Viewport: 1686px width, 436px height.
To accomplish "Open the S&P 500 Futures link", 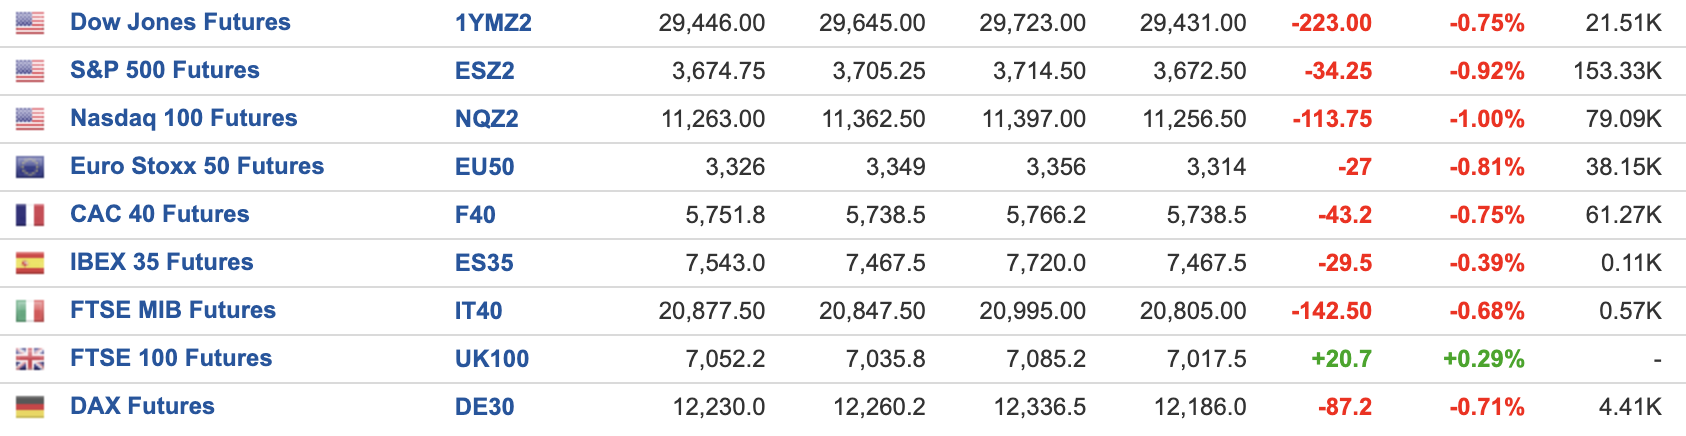I will (165, 70).
